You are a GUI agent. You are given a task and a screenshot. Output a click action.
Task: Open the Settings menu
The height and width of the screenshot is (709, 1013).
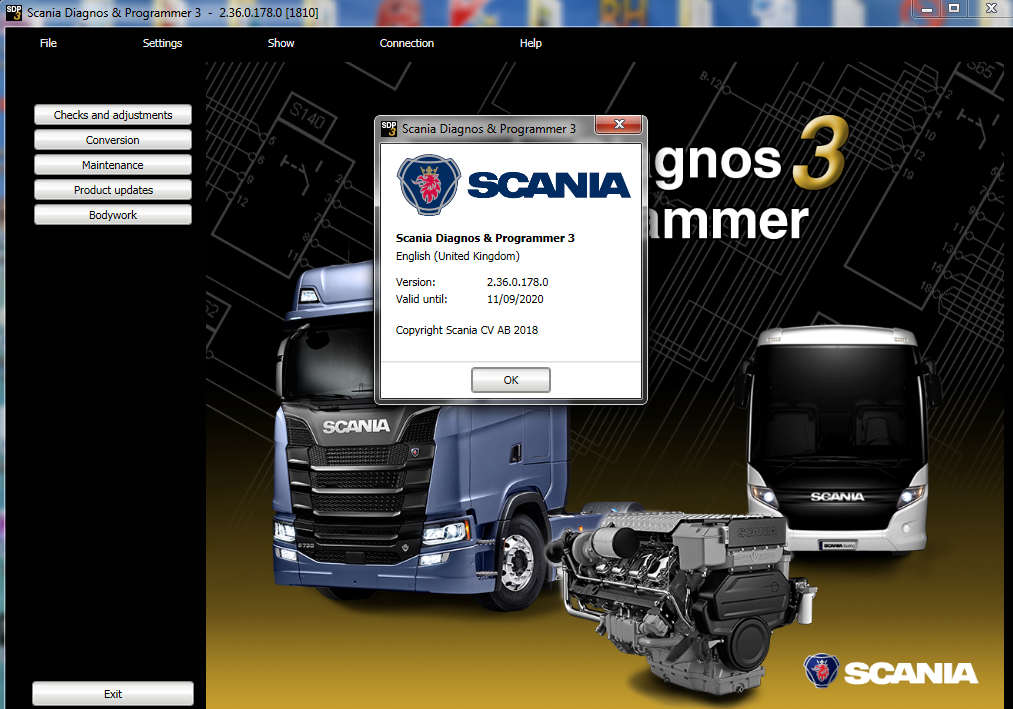pyautogui.click(x=162, y=43)
